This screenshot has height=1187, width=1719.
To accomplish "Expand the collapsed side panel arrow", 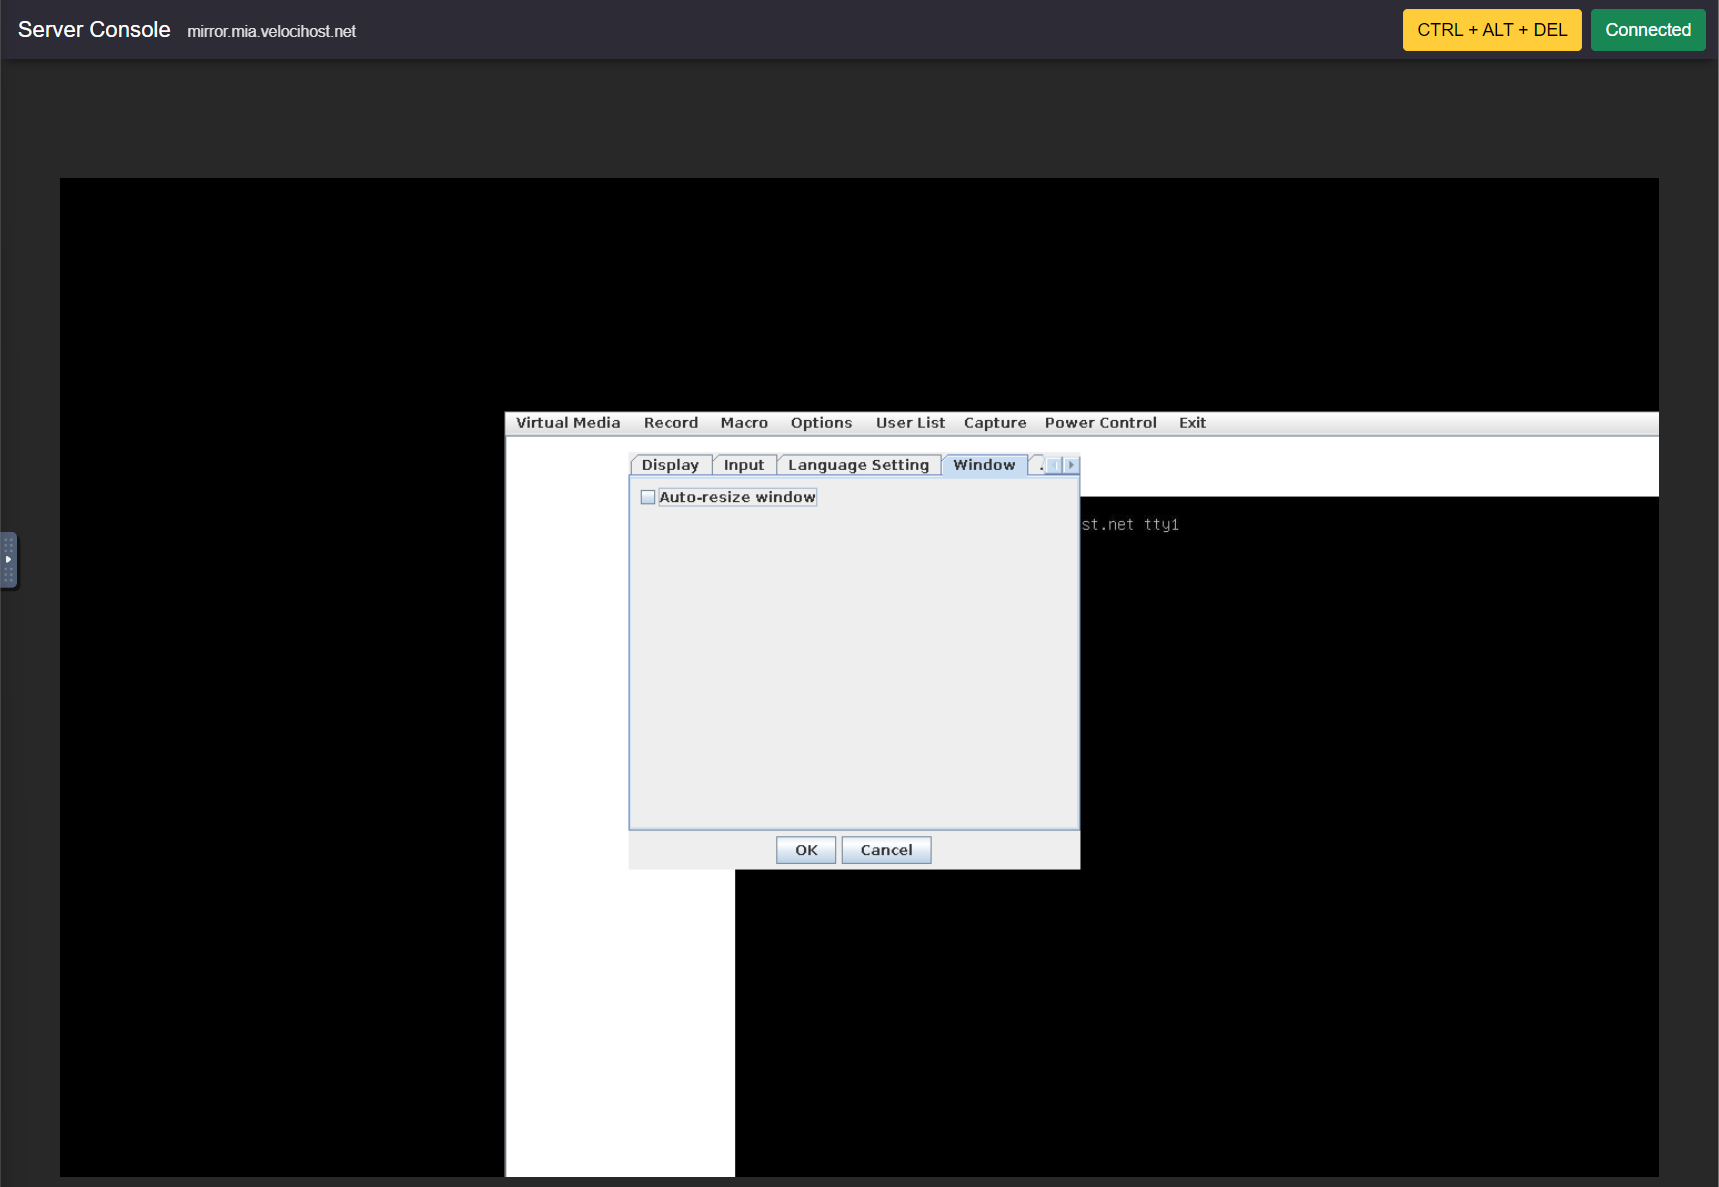I will point(10,561).
